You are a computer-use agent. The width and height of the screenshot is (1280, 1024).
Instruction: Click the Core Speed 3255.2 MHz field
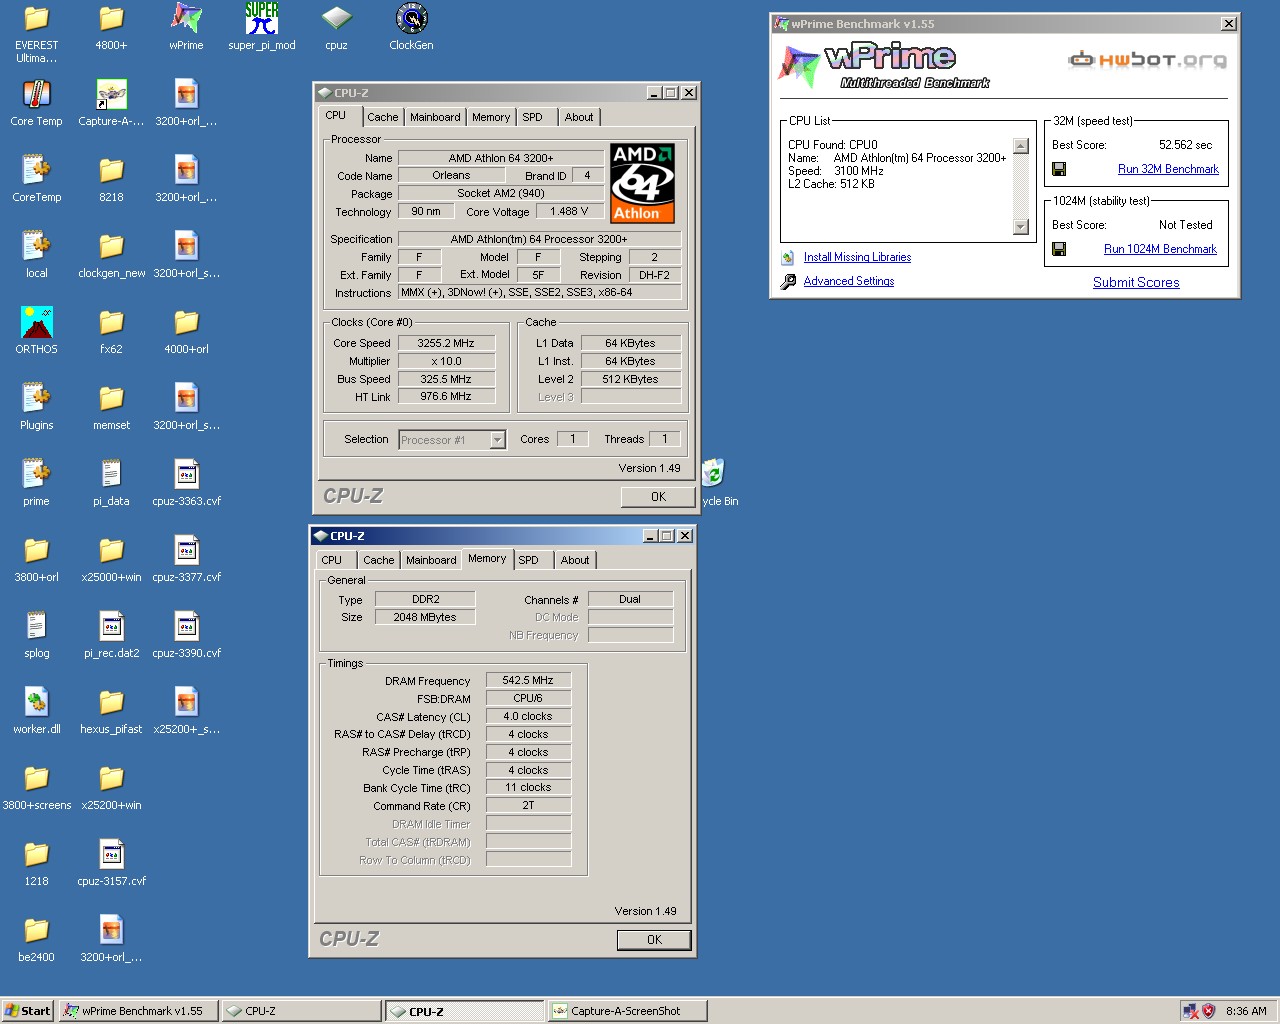446,343
